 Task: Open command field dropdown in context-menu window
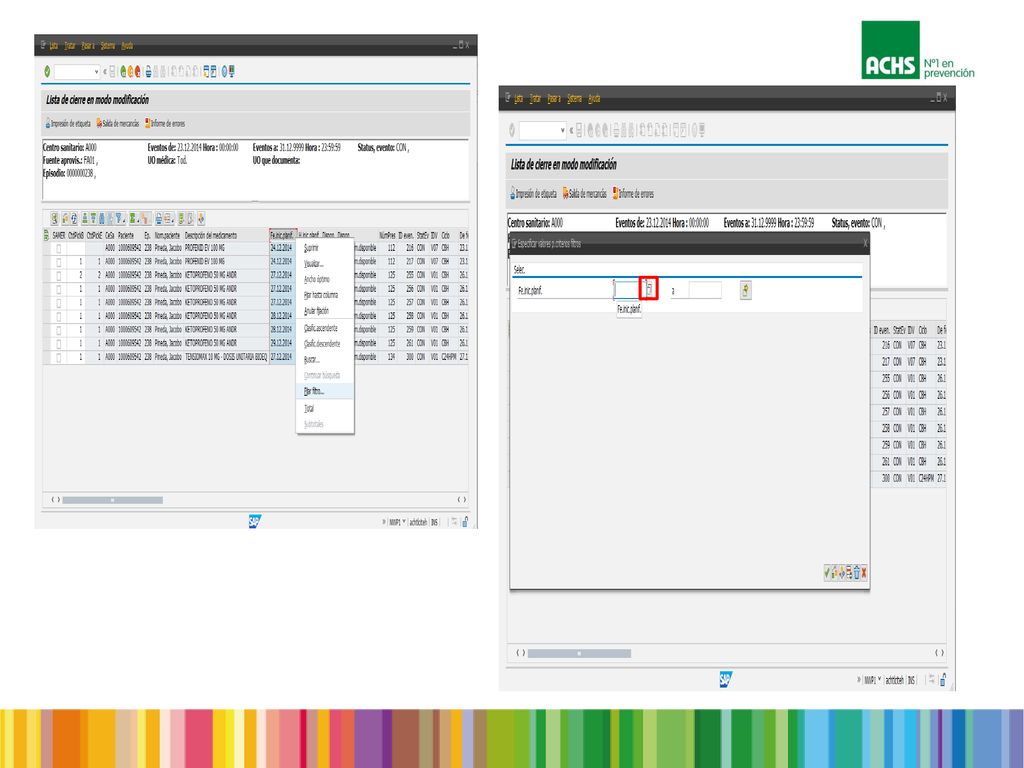[x=97, y=72]
